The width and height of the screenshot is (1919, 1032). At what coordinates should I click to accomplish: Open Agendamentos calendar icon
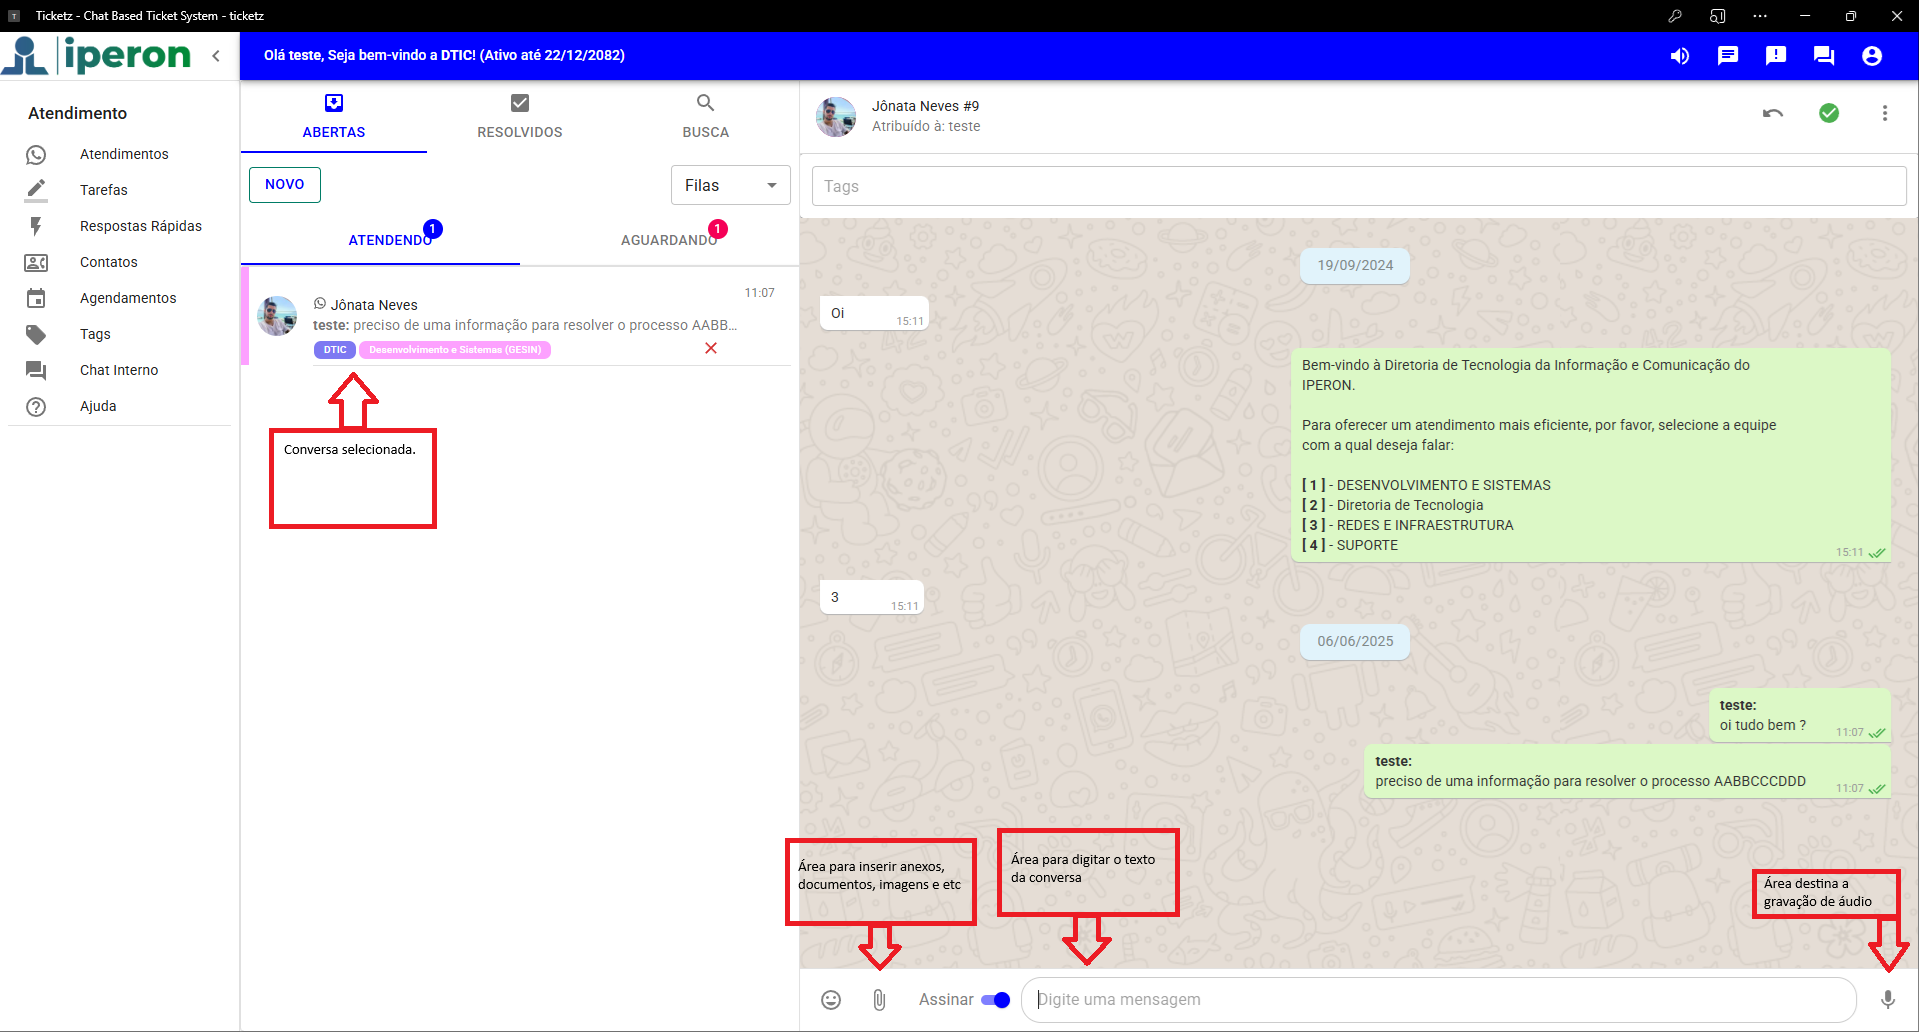(36, 298)
